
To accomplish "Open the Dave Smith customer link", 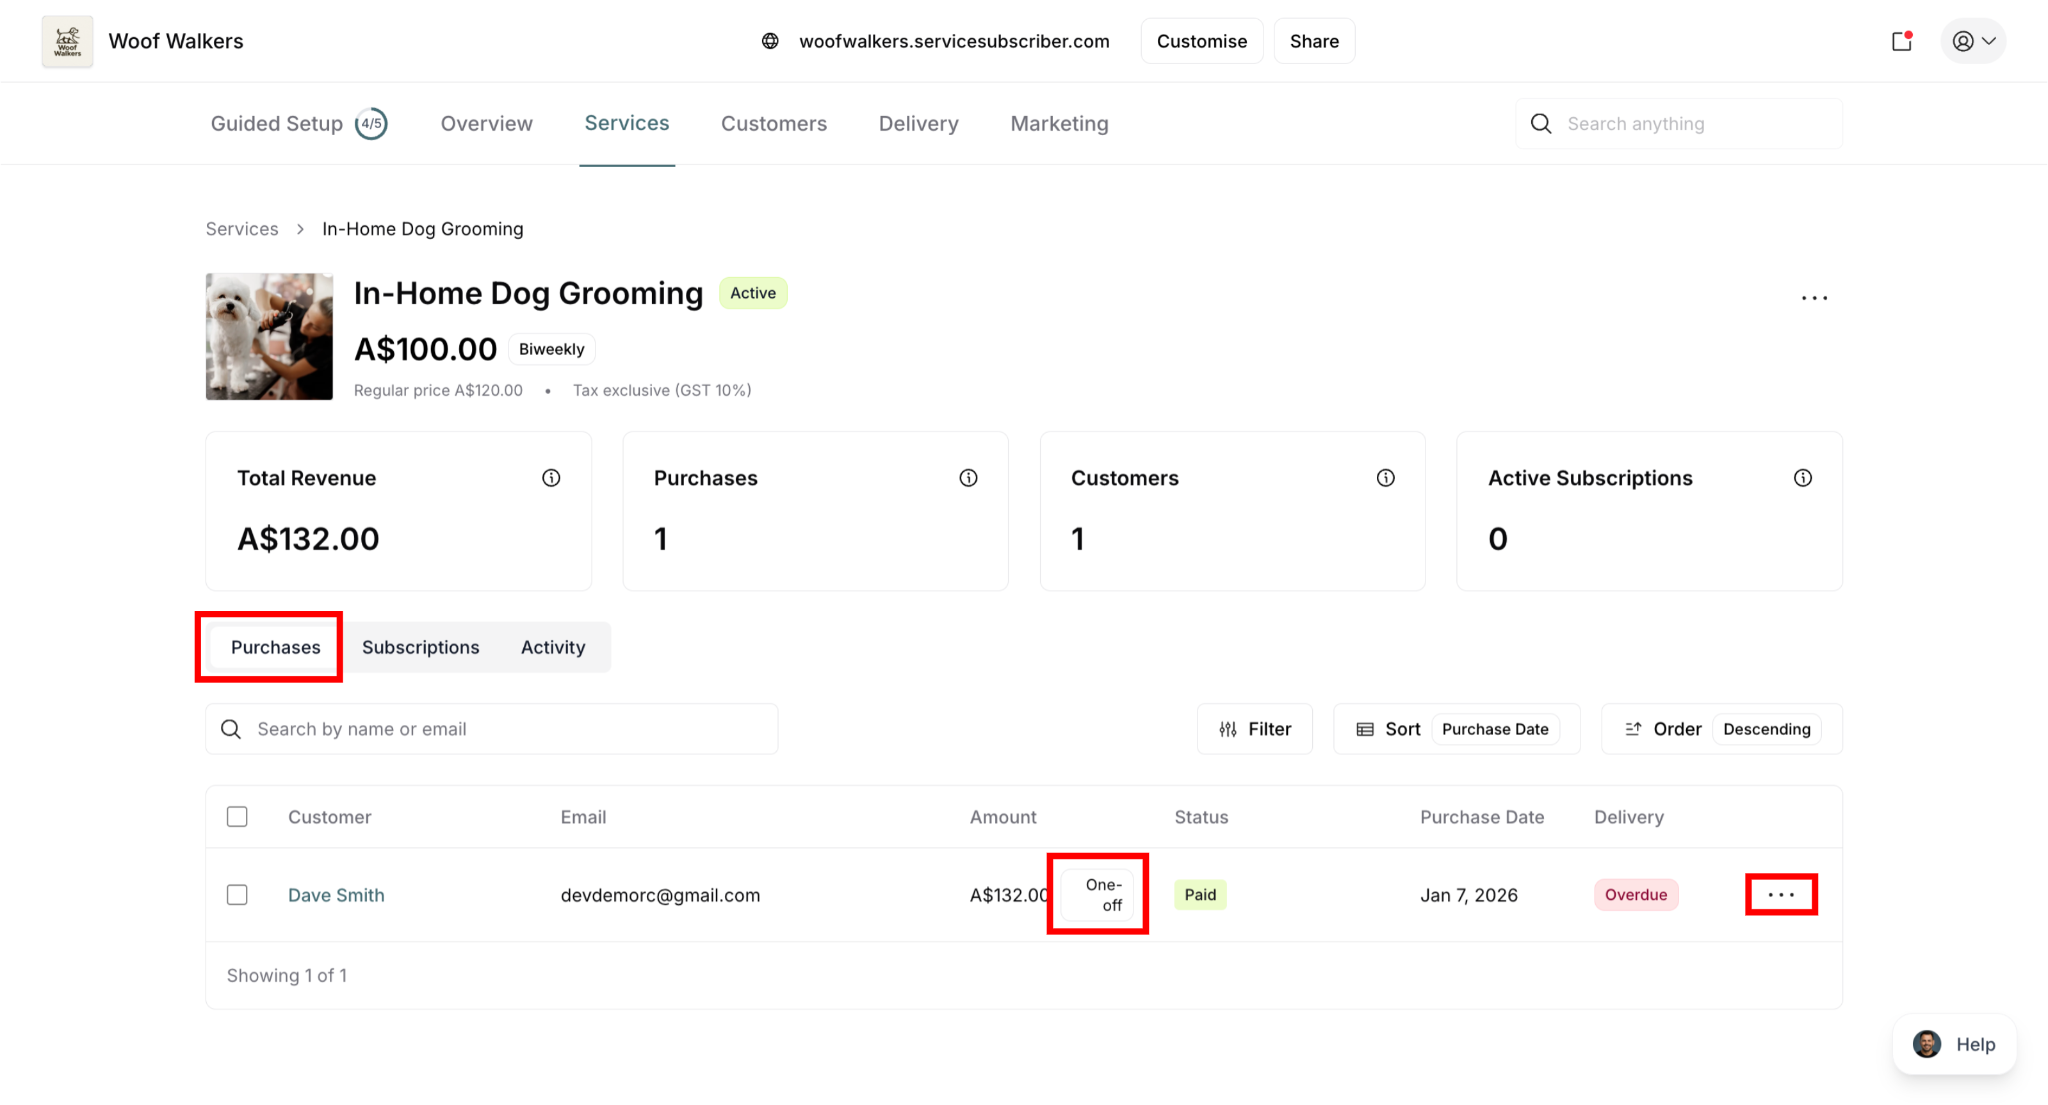I will (336, 895).
